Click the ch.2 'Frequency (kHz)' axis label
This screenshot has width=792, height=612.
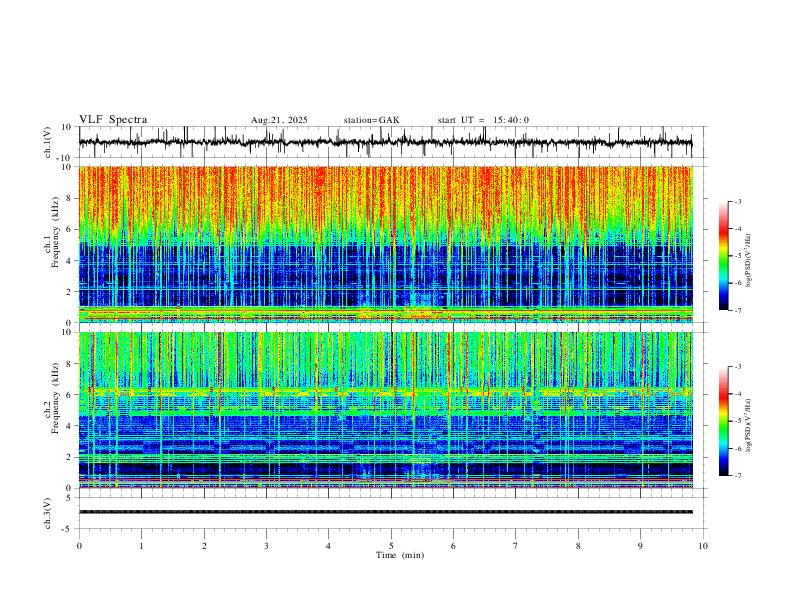pyautogui.click(x=56, y=397)
